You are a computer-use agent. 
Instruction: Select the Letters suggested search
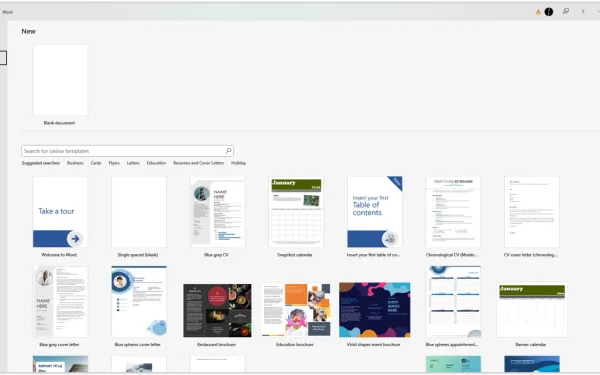point(133,163)
